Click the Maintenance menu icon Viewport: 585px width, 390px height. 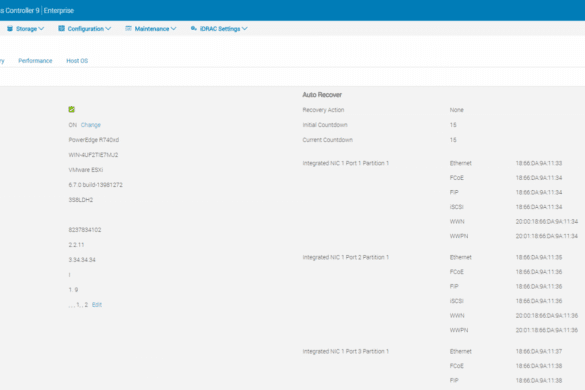click(x=128, y=28)
